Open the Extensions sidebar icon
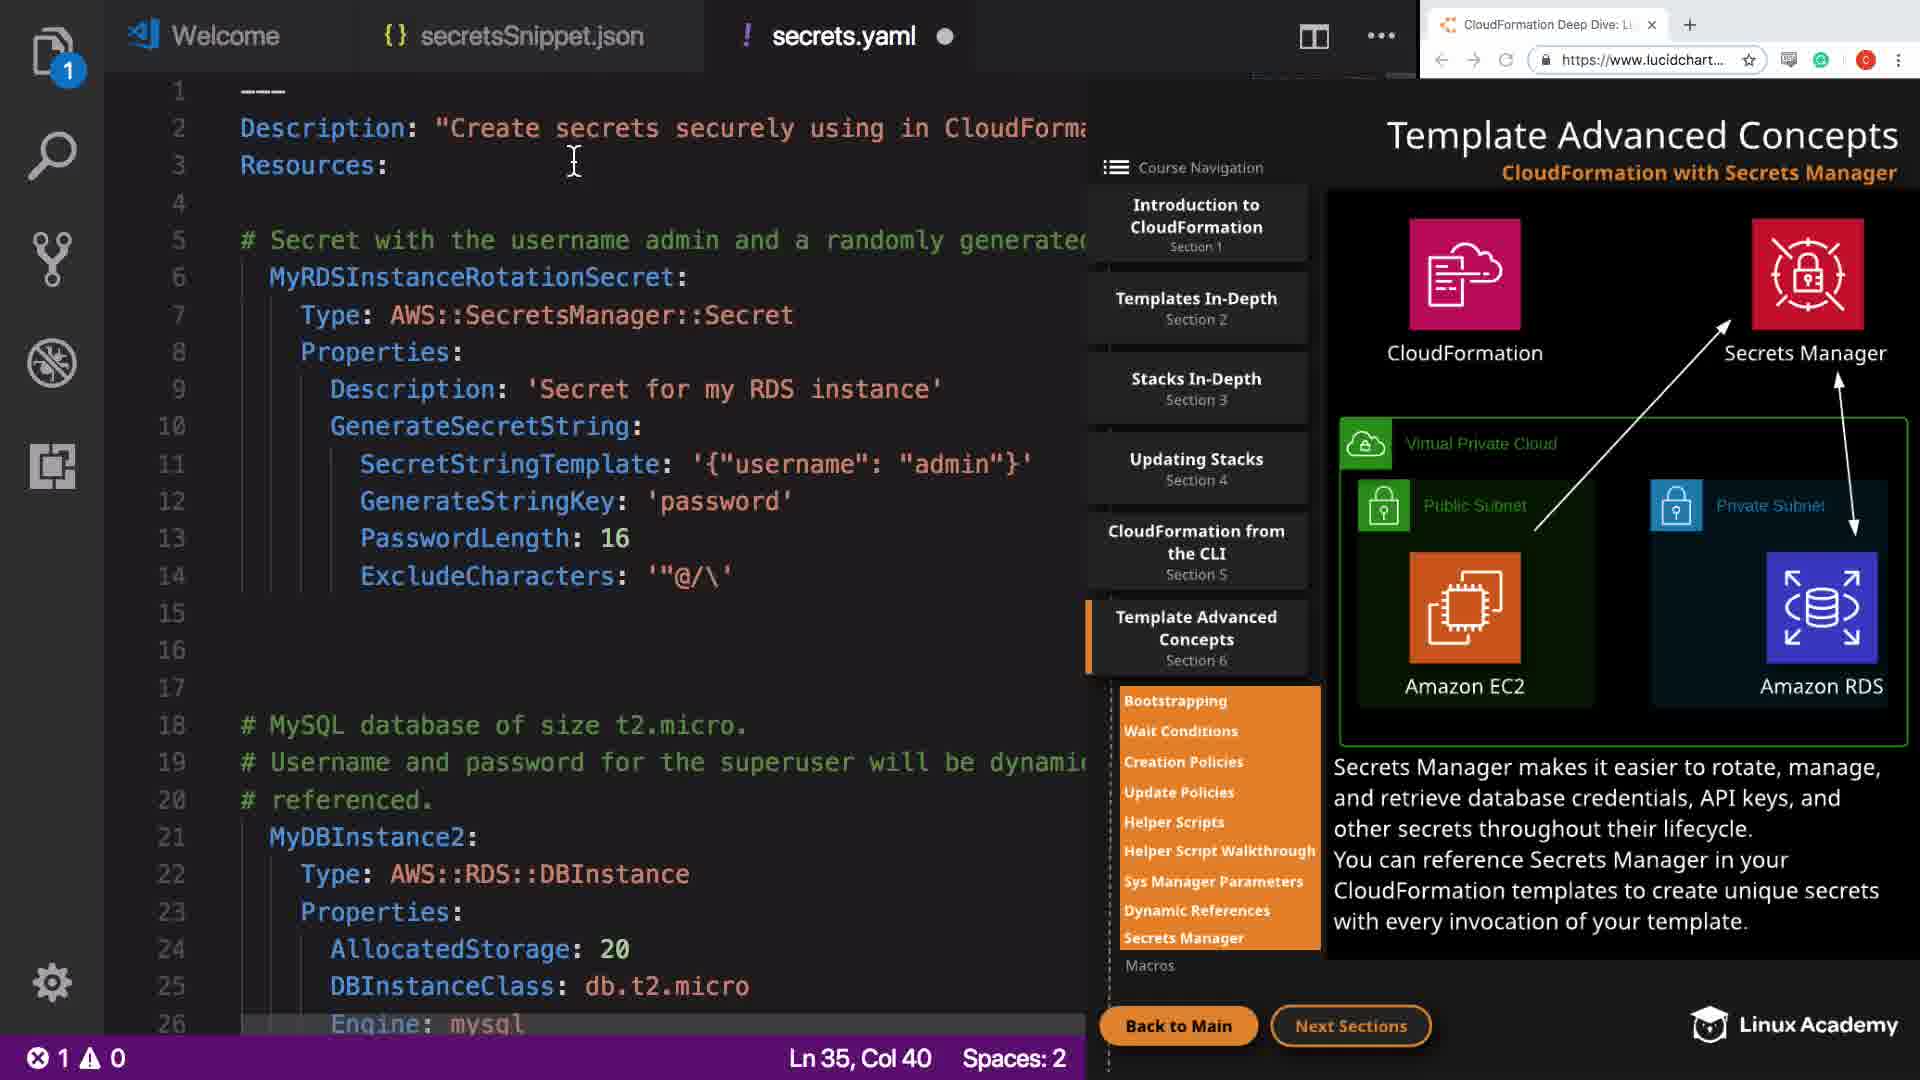 tap(52, 466)
